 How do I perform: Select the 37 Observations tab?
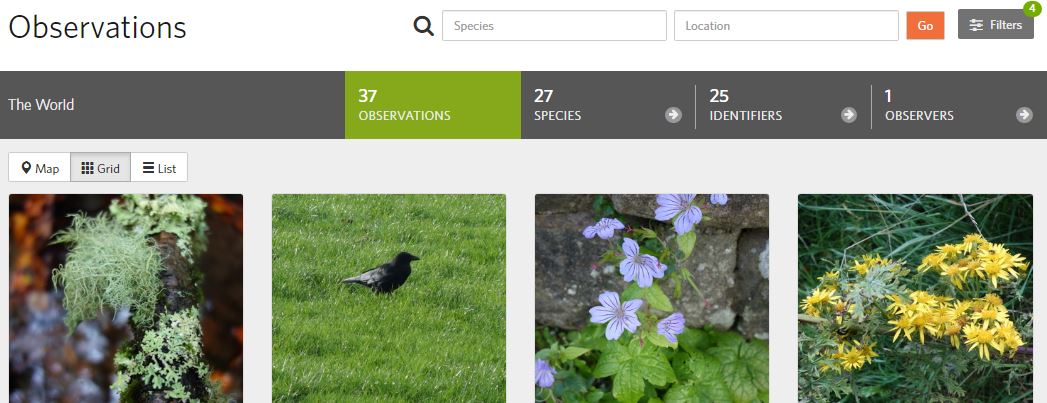[433, 105]
